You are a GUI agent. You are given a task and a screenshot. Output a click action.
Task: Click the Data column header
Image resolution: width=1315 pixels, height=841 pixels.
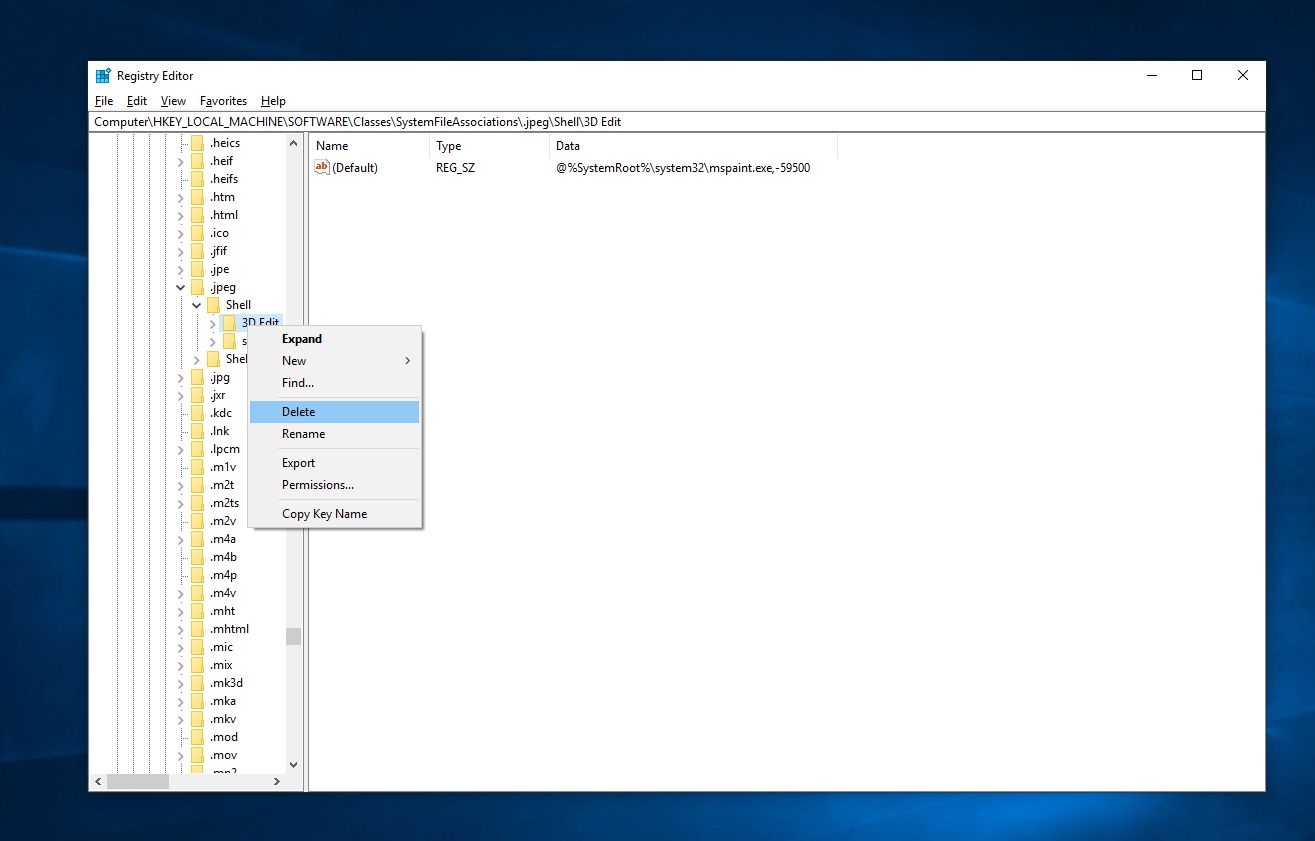pos(693,146)
